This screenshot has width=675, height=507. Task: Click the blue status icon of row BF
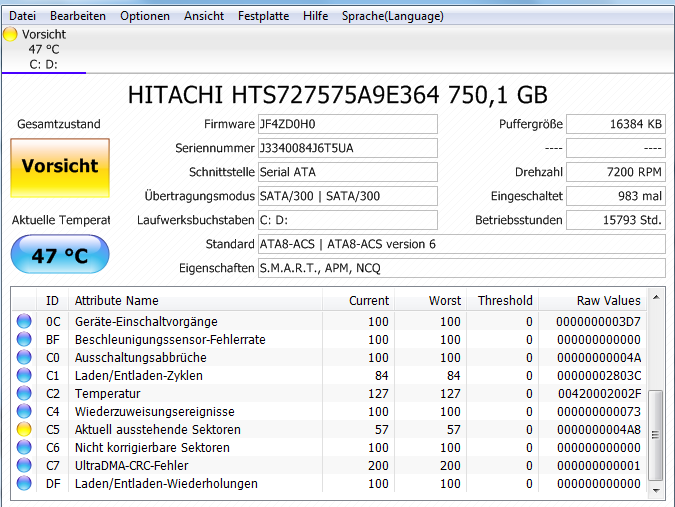pos(24,339)
